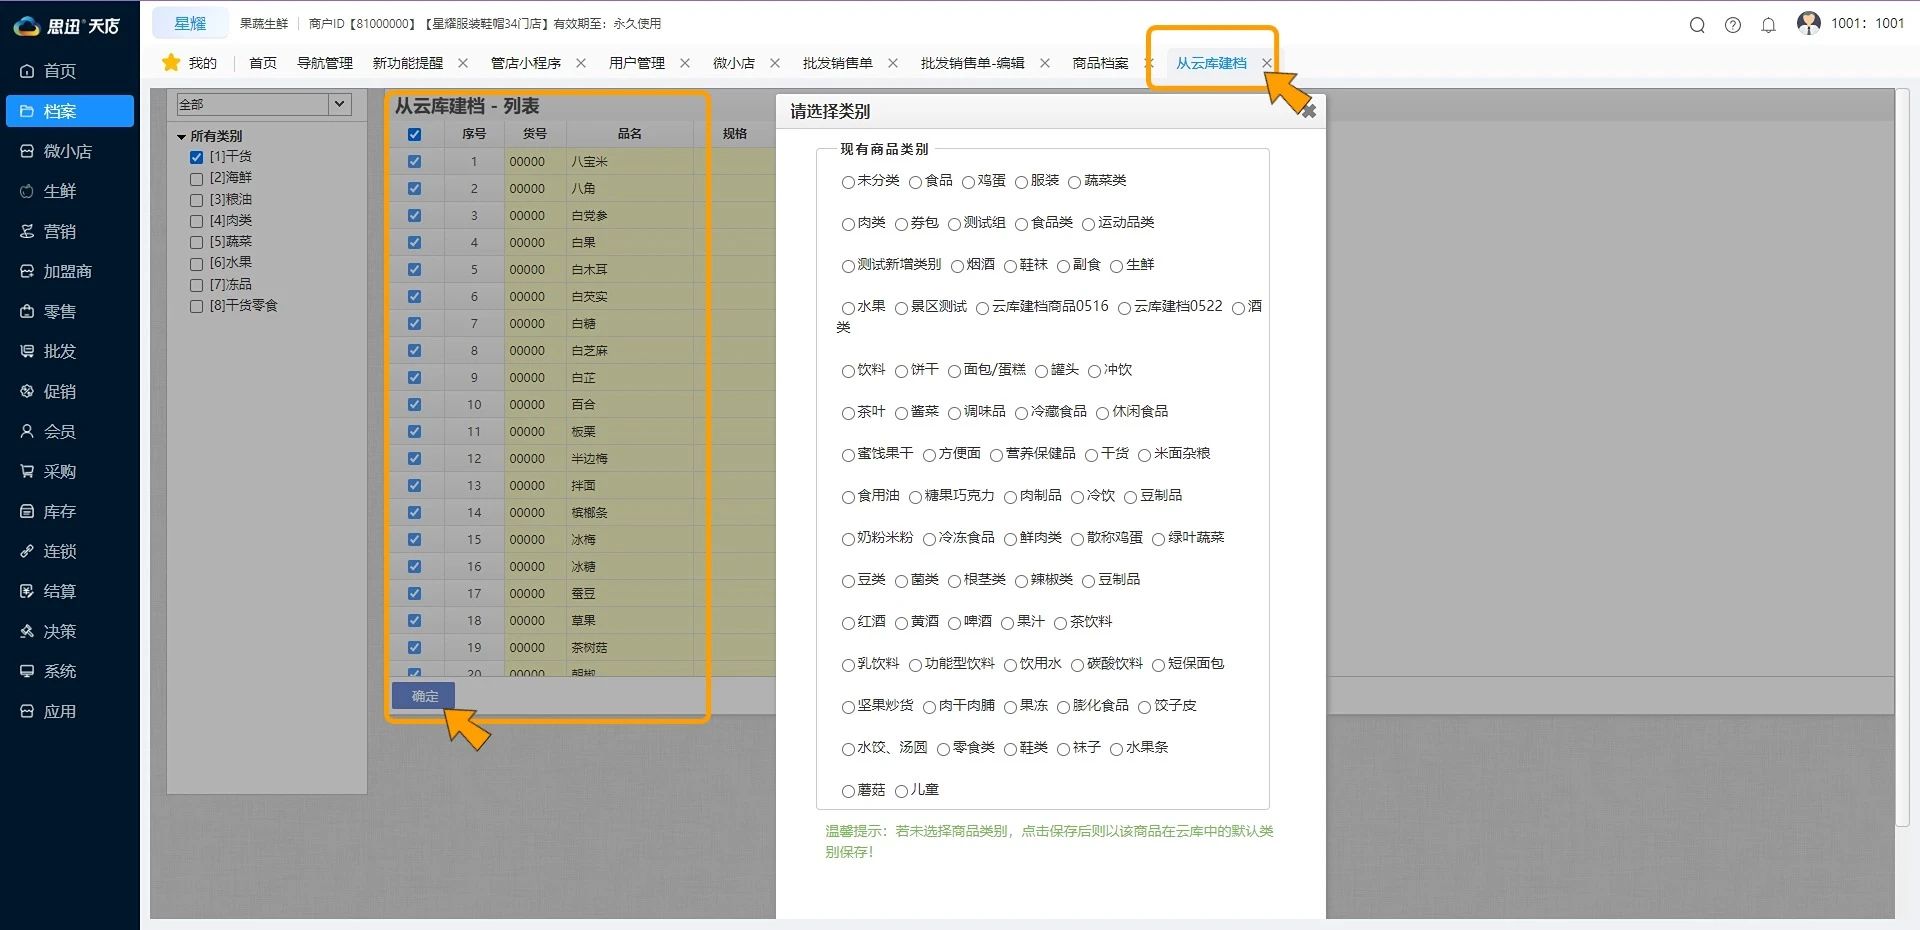Open the search magnifier icon
Image resolution: width=1920 pixels, height=930 pixels.
pyautogui.click(x=1697, y=26)
